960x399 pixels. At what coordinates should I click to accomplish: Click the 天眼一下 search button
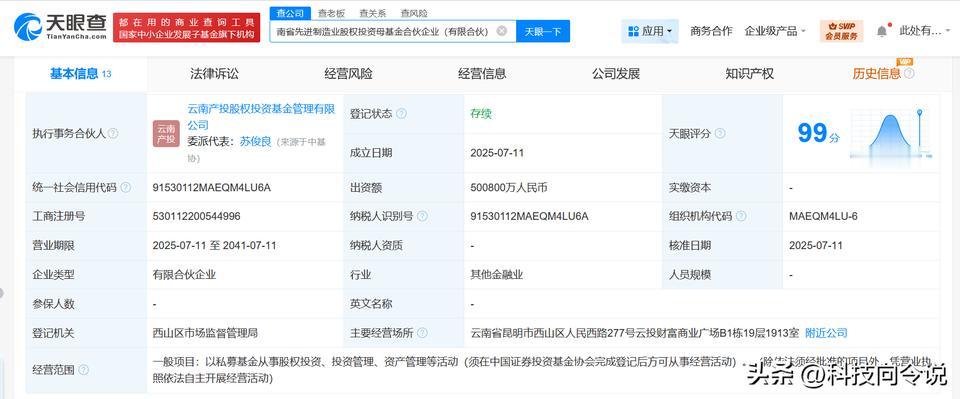point(543,31)
